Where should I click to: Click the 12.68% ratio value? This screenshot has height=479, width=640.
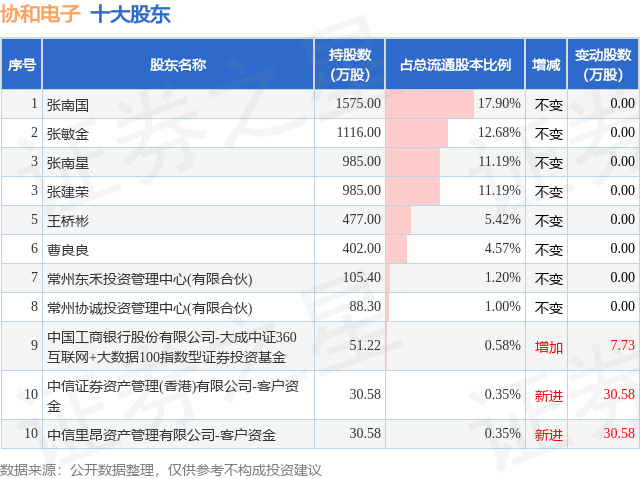click(499, 132)
